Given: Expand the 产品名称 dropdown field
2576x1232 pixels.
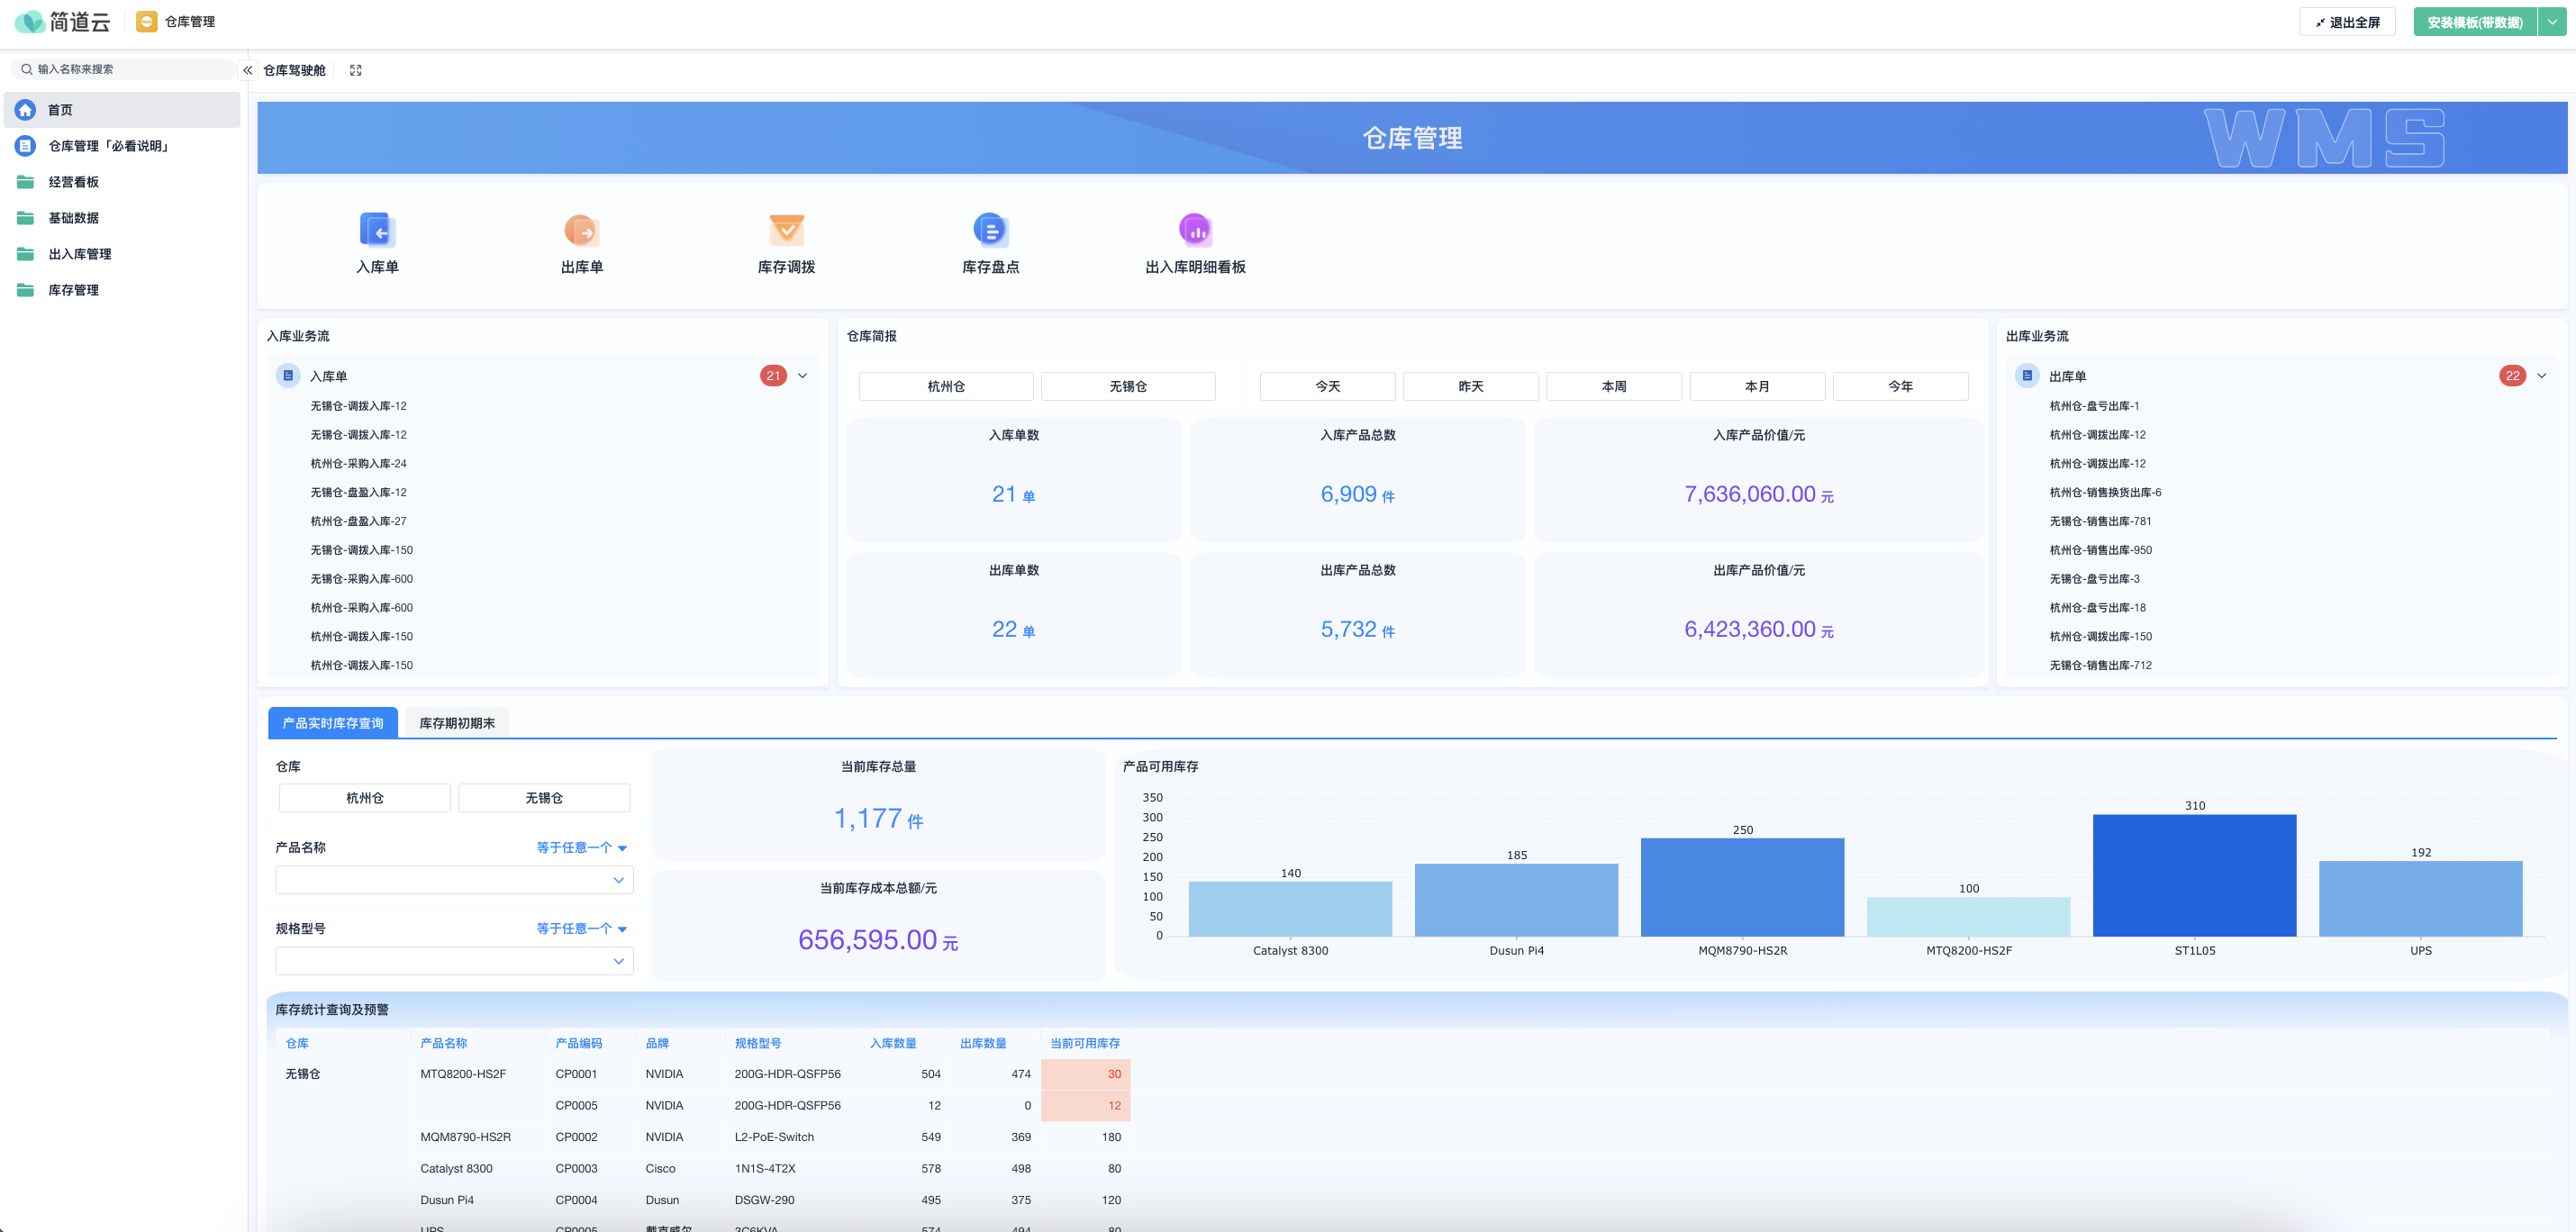Looking at the screenshot, I should 454,880.
